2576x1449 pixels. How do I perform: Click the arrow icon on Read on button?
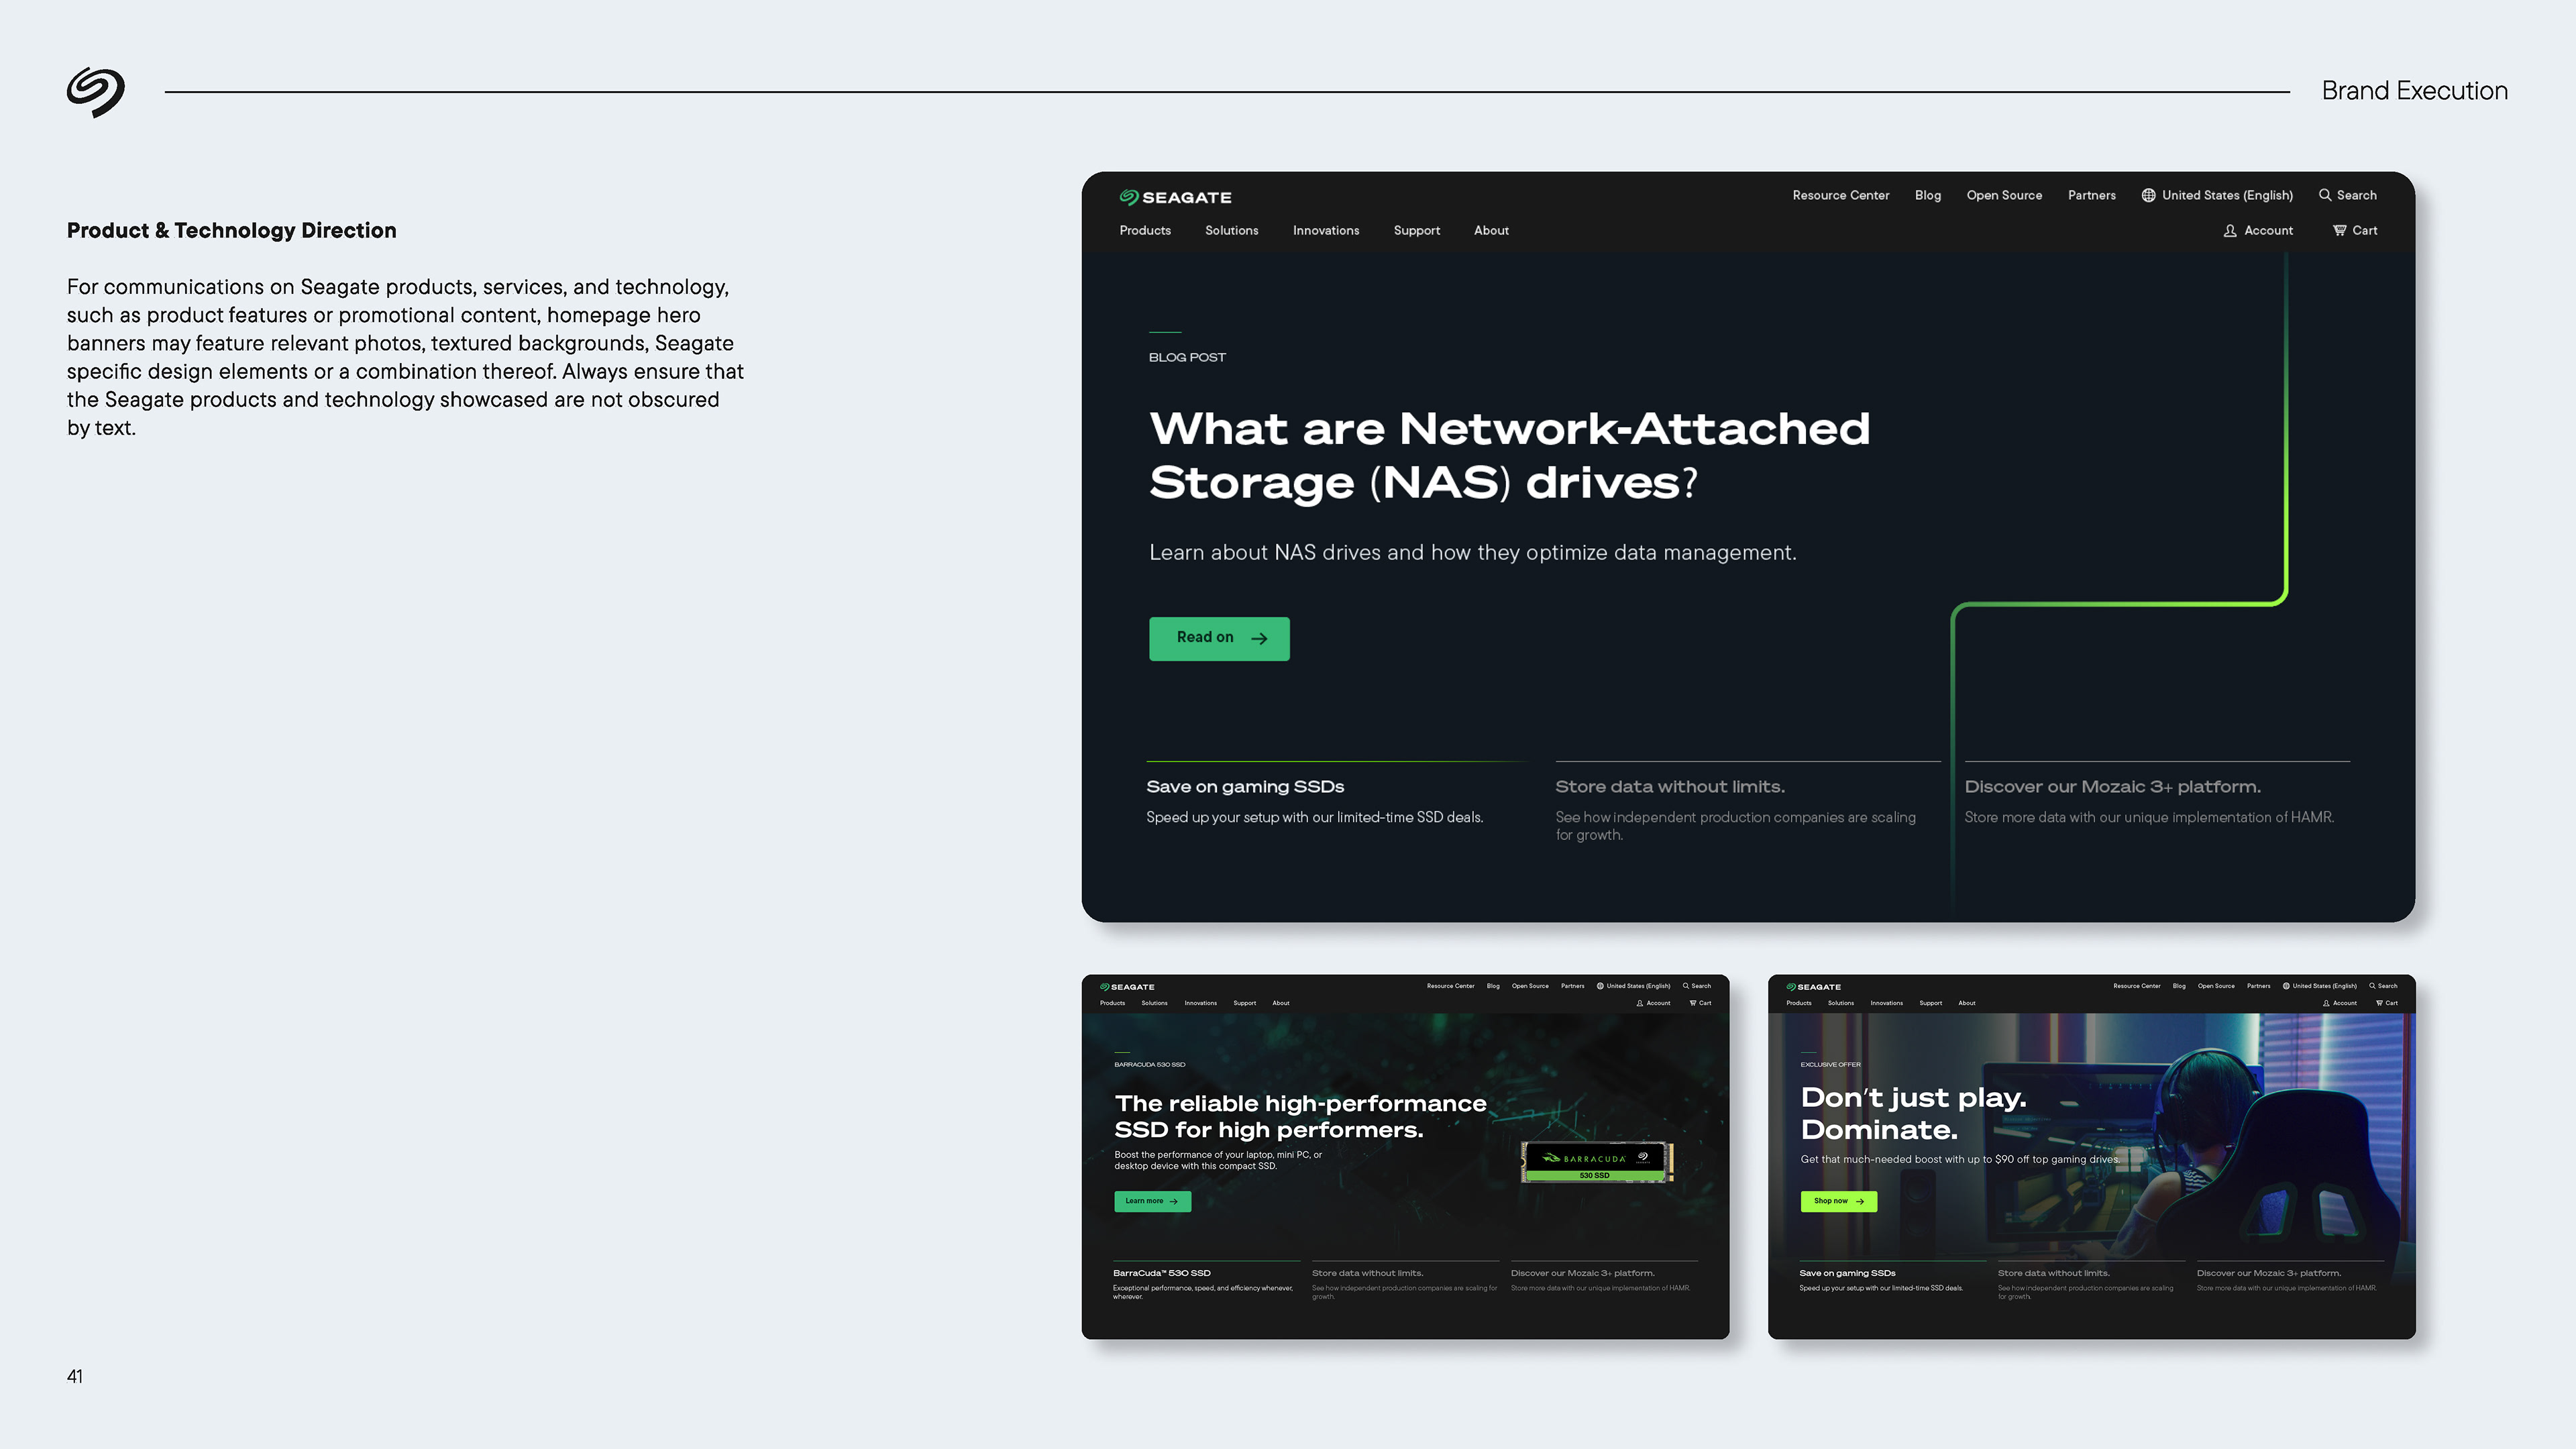pos(1260,639)
